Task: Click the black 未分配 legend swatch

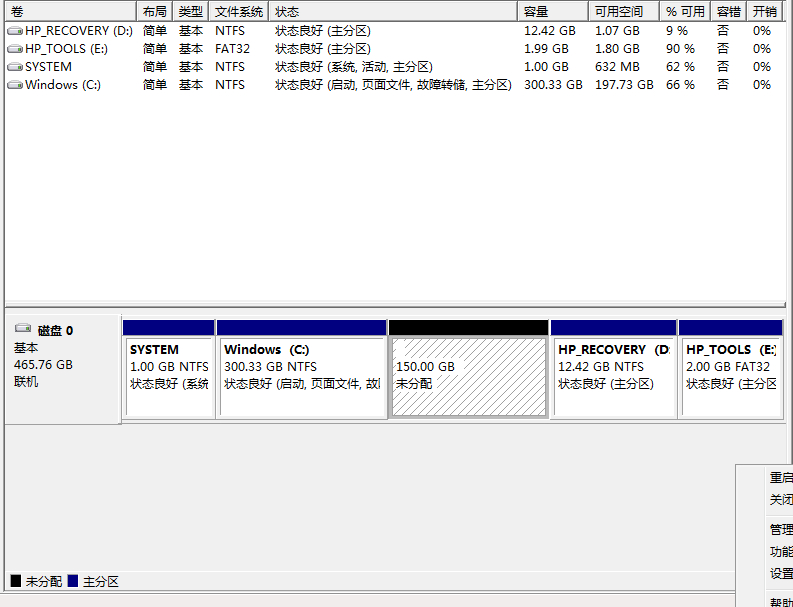Action: (x=16, y=581)
